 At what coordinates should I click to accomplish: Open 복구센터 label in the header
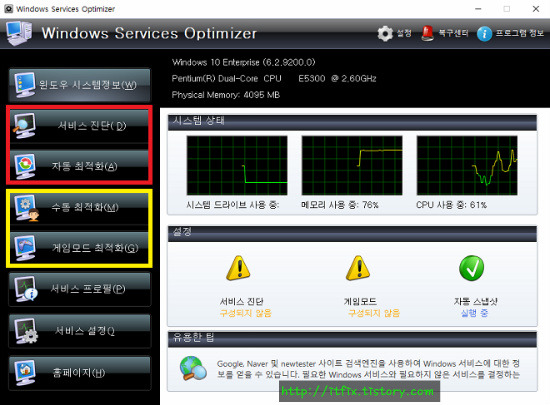(x=453, y=33)
